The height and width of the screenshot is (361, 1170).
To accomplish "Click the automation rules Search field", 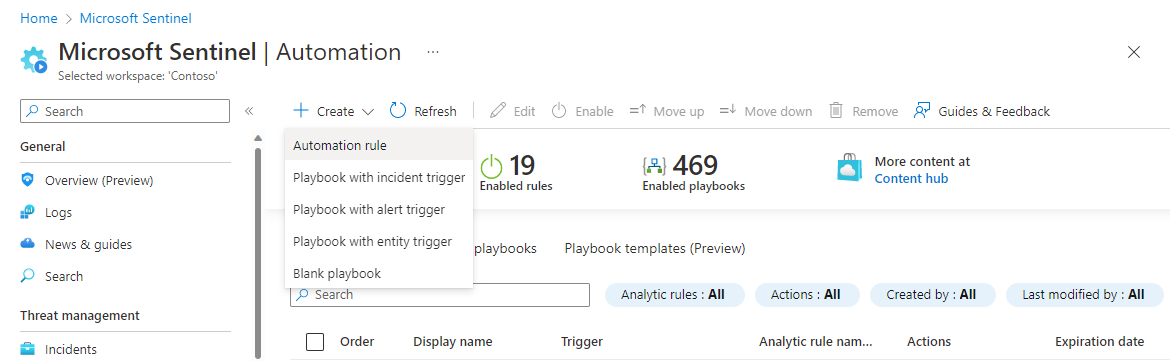I will (440, 295).
